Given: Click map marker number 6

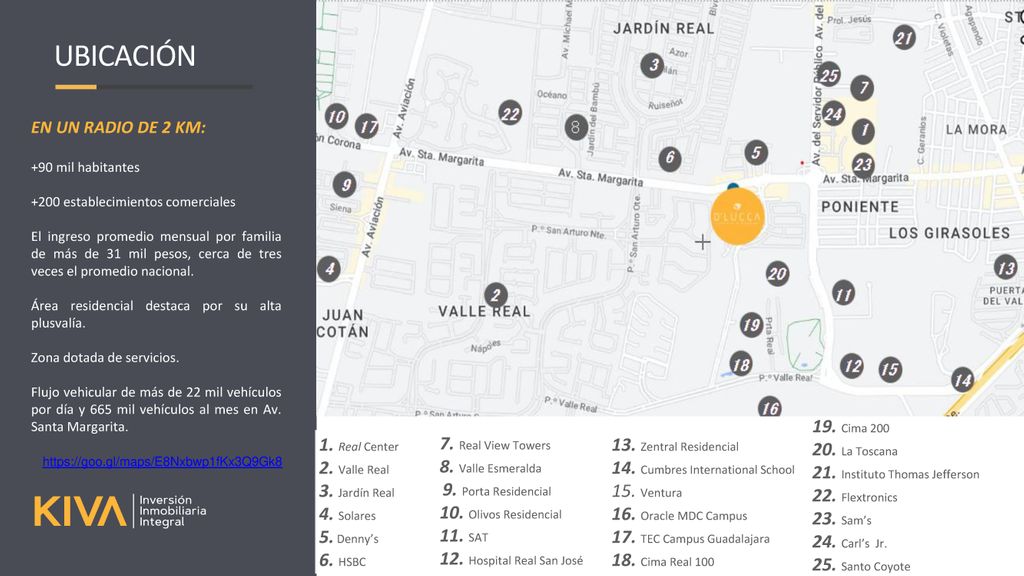Looking at the screenshot, I should (x=669, y=158).
